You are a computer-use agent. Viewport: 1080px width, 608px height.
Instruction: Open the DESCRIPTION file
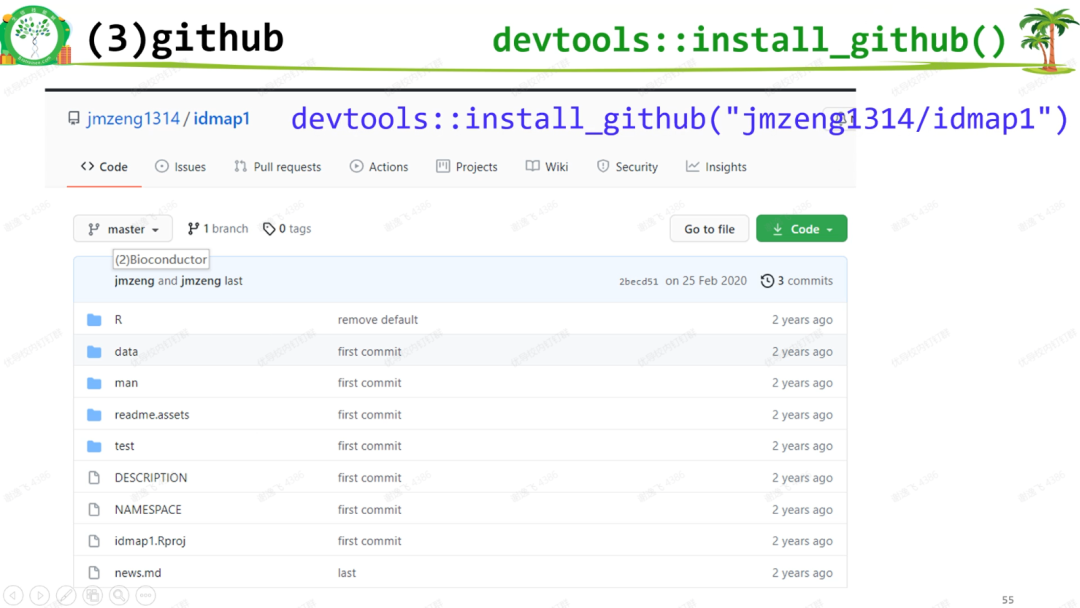(x=151, y=478)
